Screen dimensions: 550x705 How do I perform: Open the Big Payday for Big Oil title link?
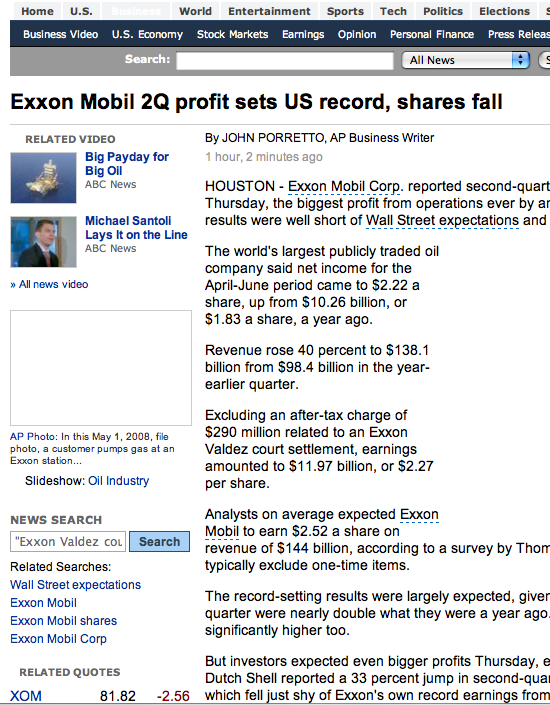point(127,164)
